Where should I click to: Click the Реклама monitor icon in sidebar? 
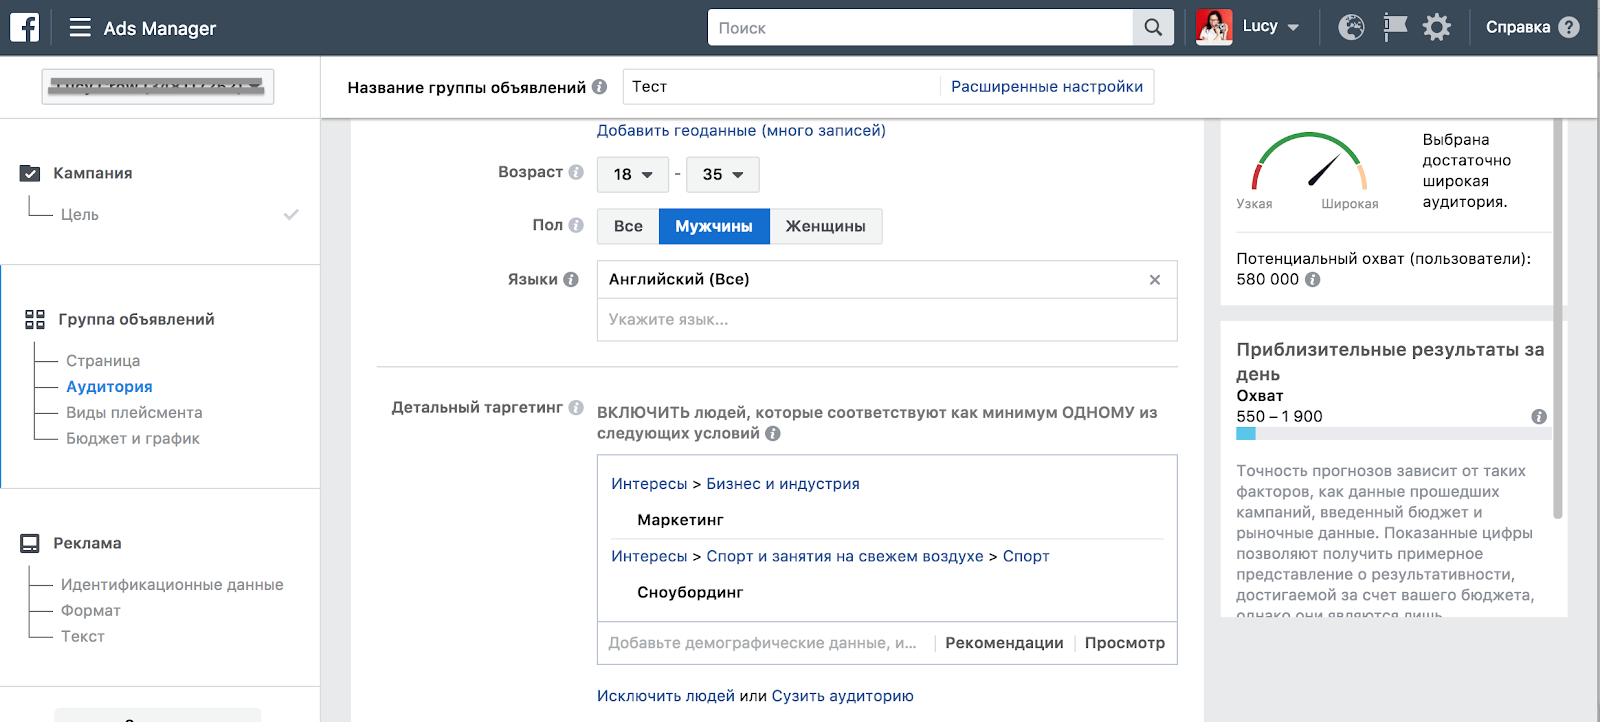(x=30, y=543)
